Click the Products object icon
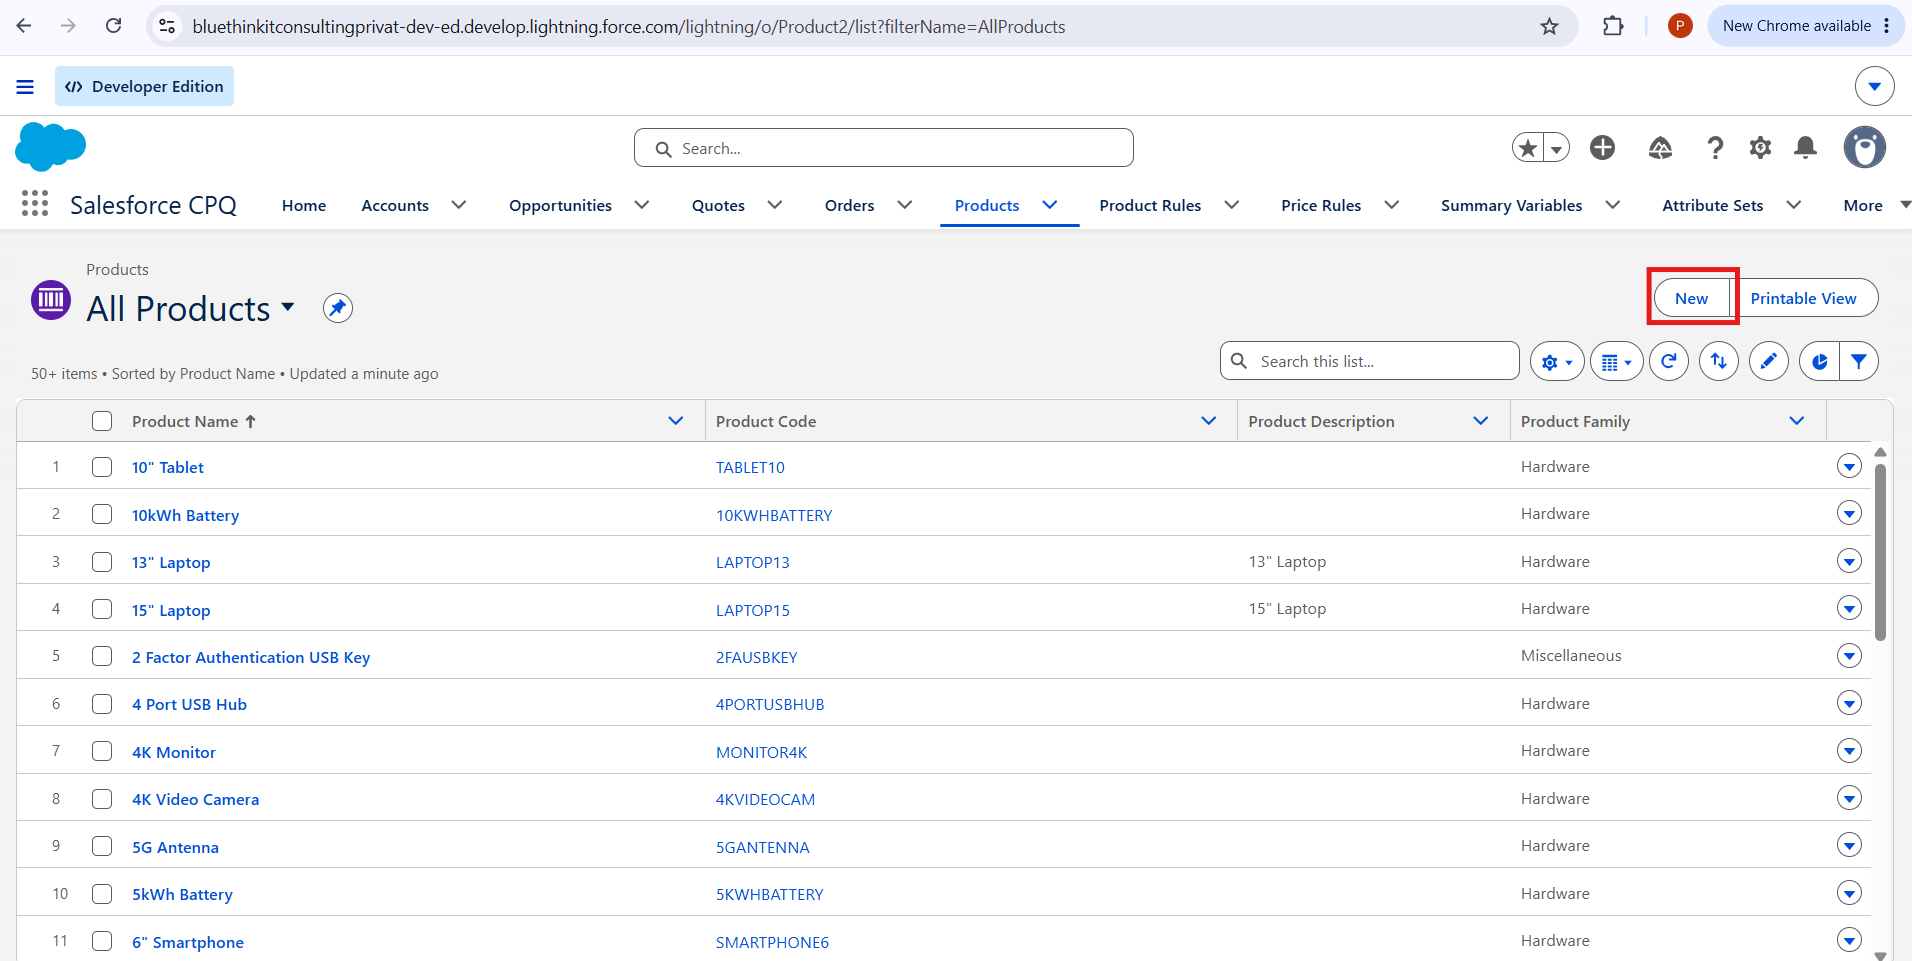 (51, 299)
